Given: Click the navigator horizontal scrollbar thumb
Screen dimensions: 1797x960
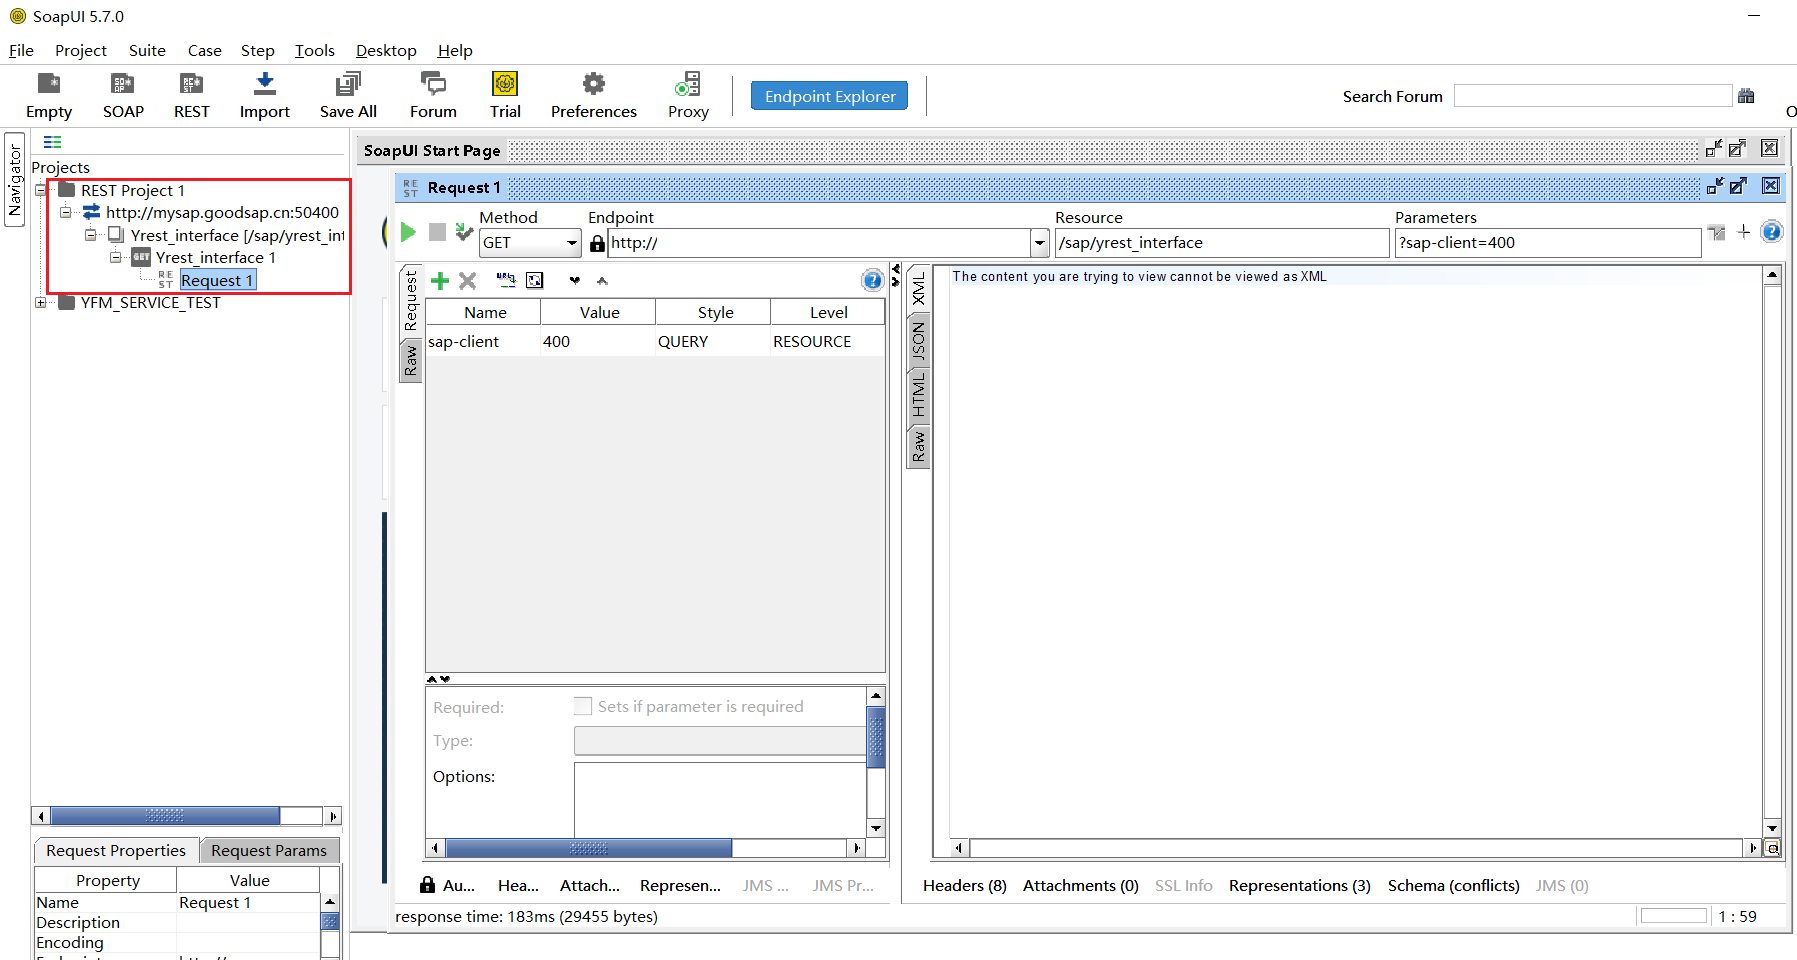Looking at the screenshot, I should [x=165, y=816].
